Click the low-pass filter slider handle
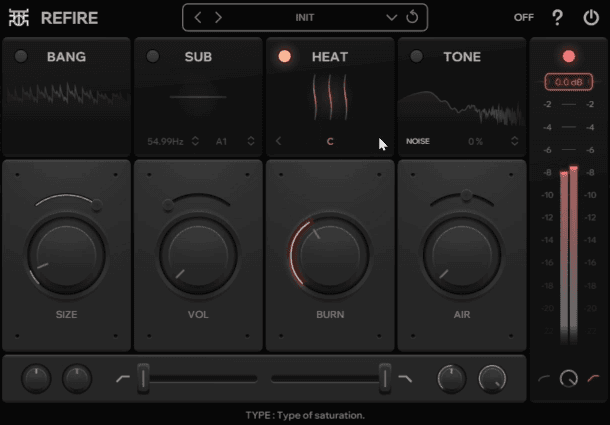Screen dimensions: 610x425 point(385,378)
